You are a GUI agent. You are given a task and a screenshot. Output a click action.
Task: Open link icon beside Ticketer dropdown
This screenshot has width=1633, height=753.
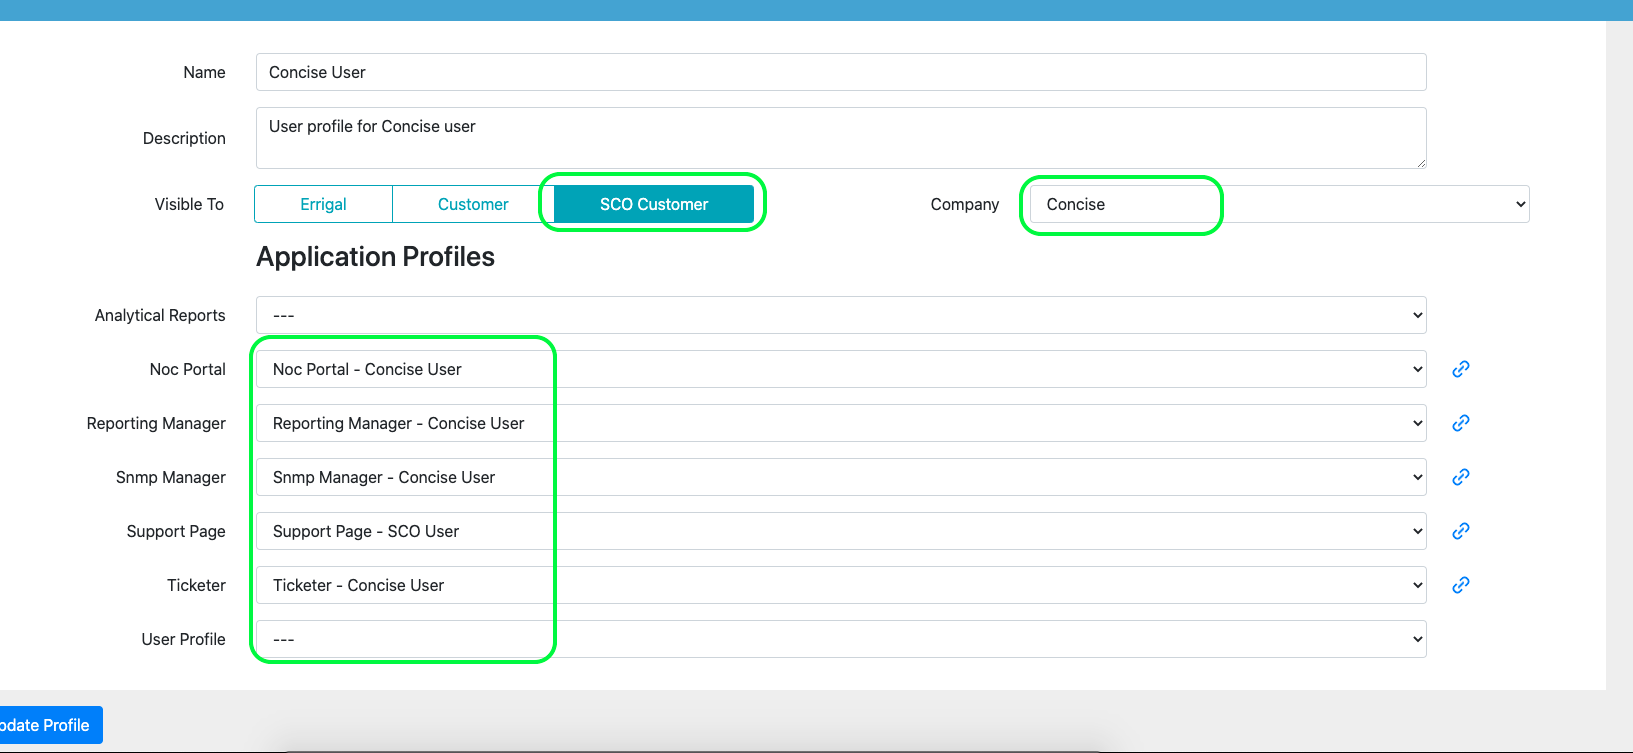1460,585
